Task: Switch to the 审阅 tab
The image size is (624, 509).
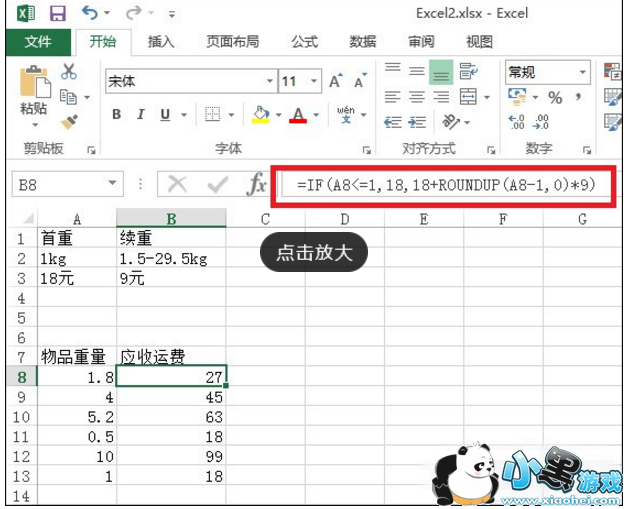Action: tap(421, 42)
